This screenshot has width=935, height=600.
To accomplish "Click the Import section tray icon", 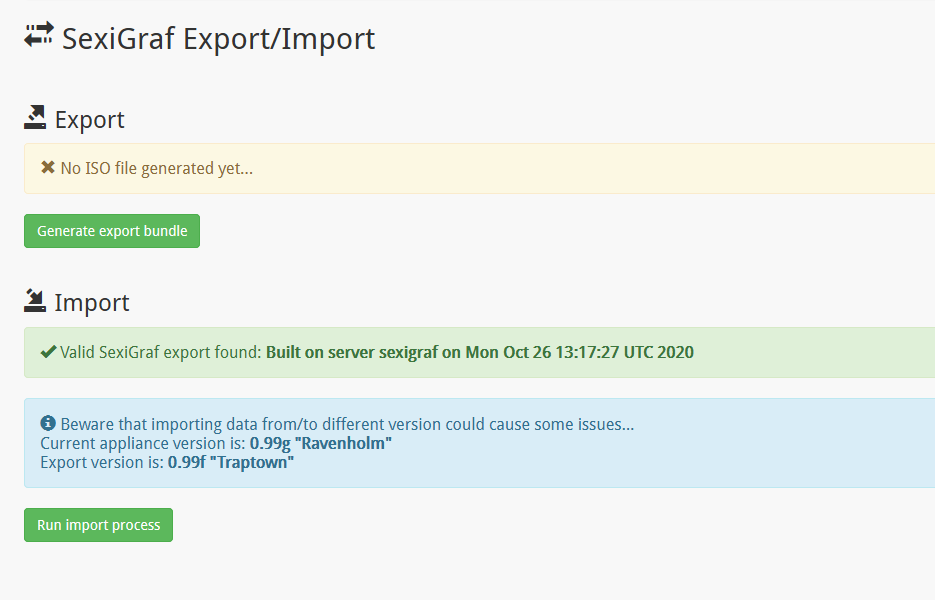I will (35, 301).
